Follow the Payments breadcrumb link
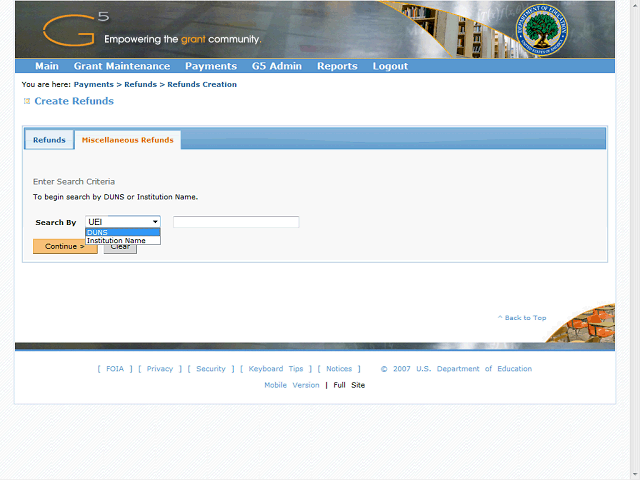This screenshot has height=480, width=640. (x=93, y=84)
